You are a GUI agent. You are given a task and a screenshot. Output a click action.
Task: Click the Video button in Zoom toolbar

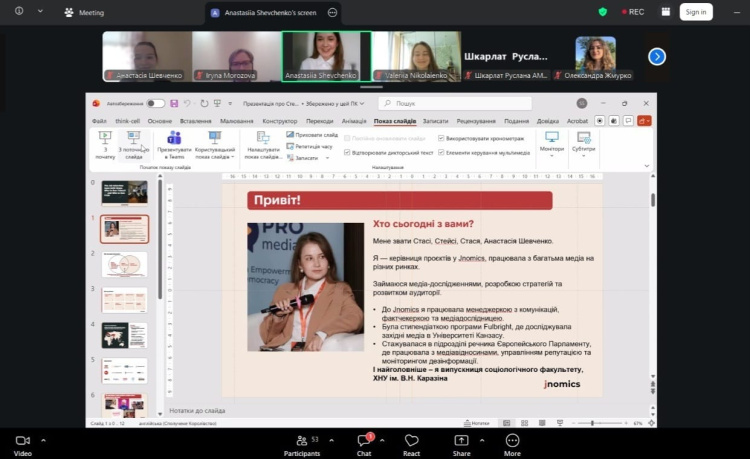pyautogui.click(x=22, y=445)
